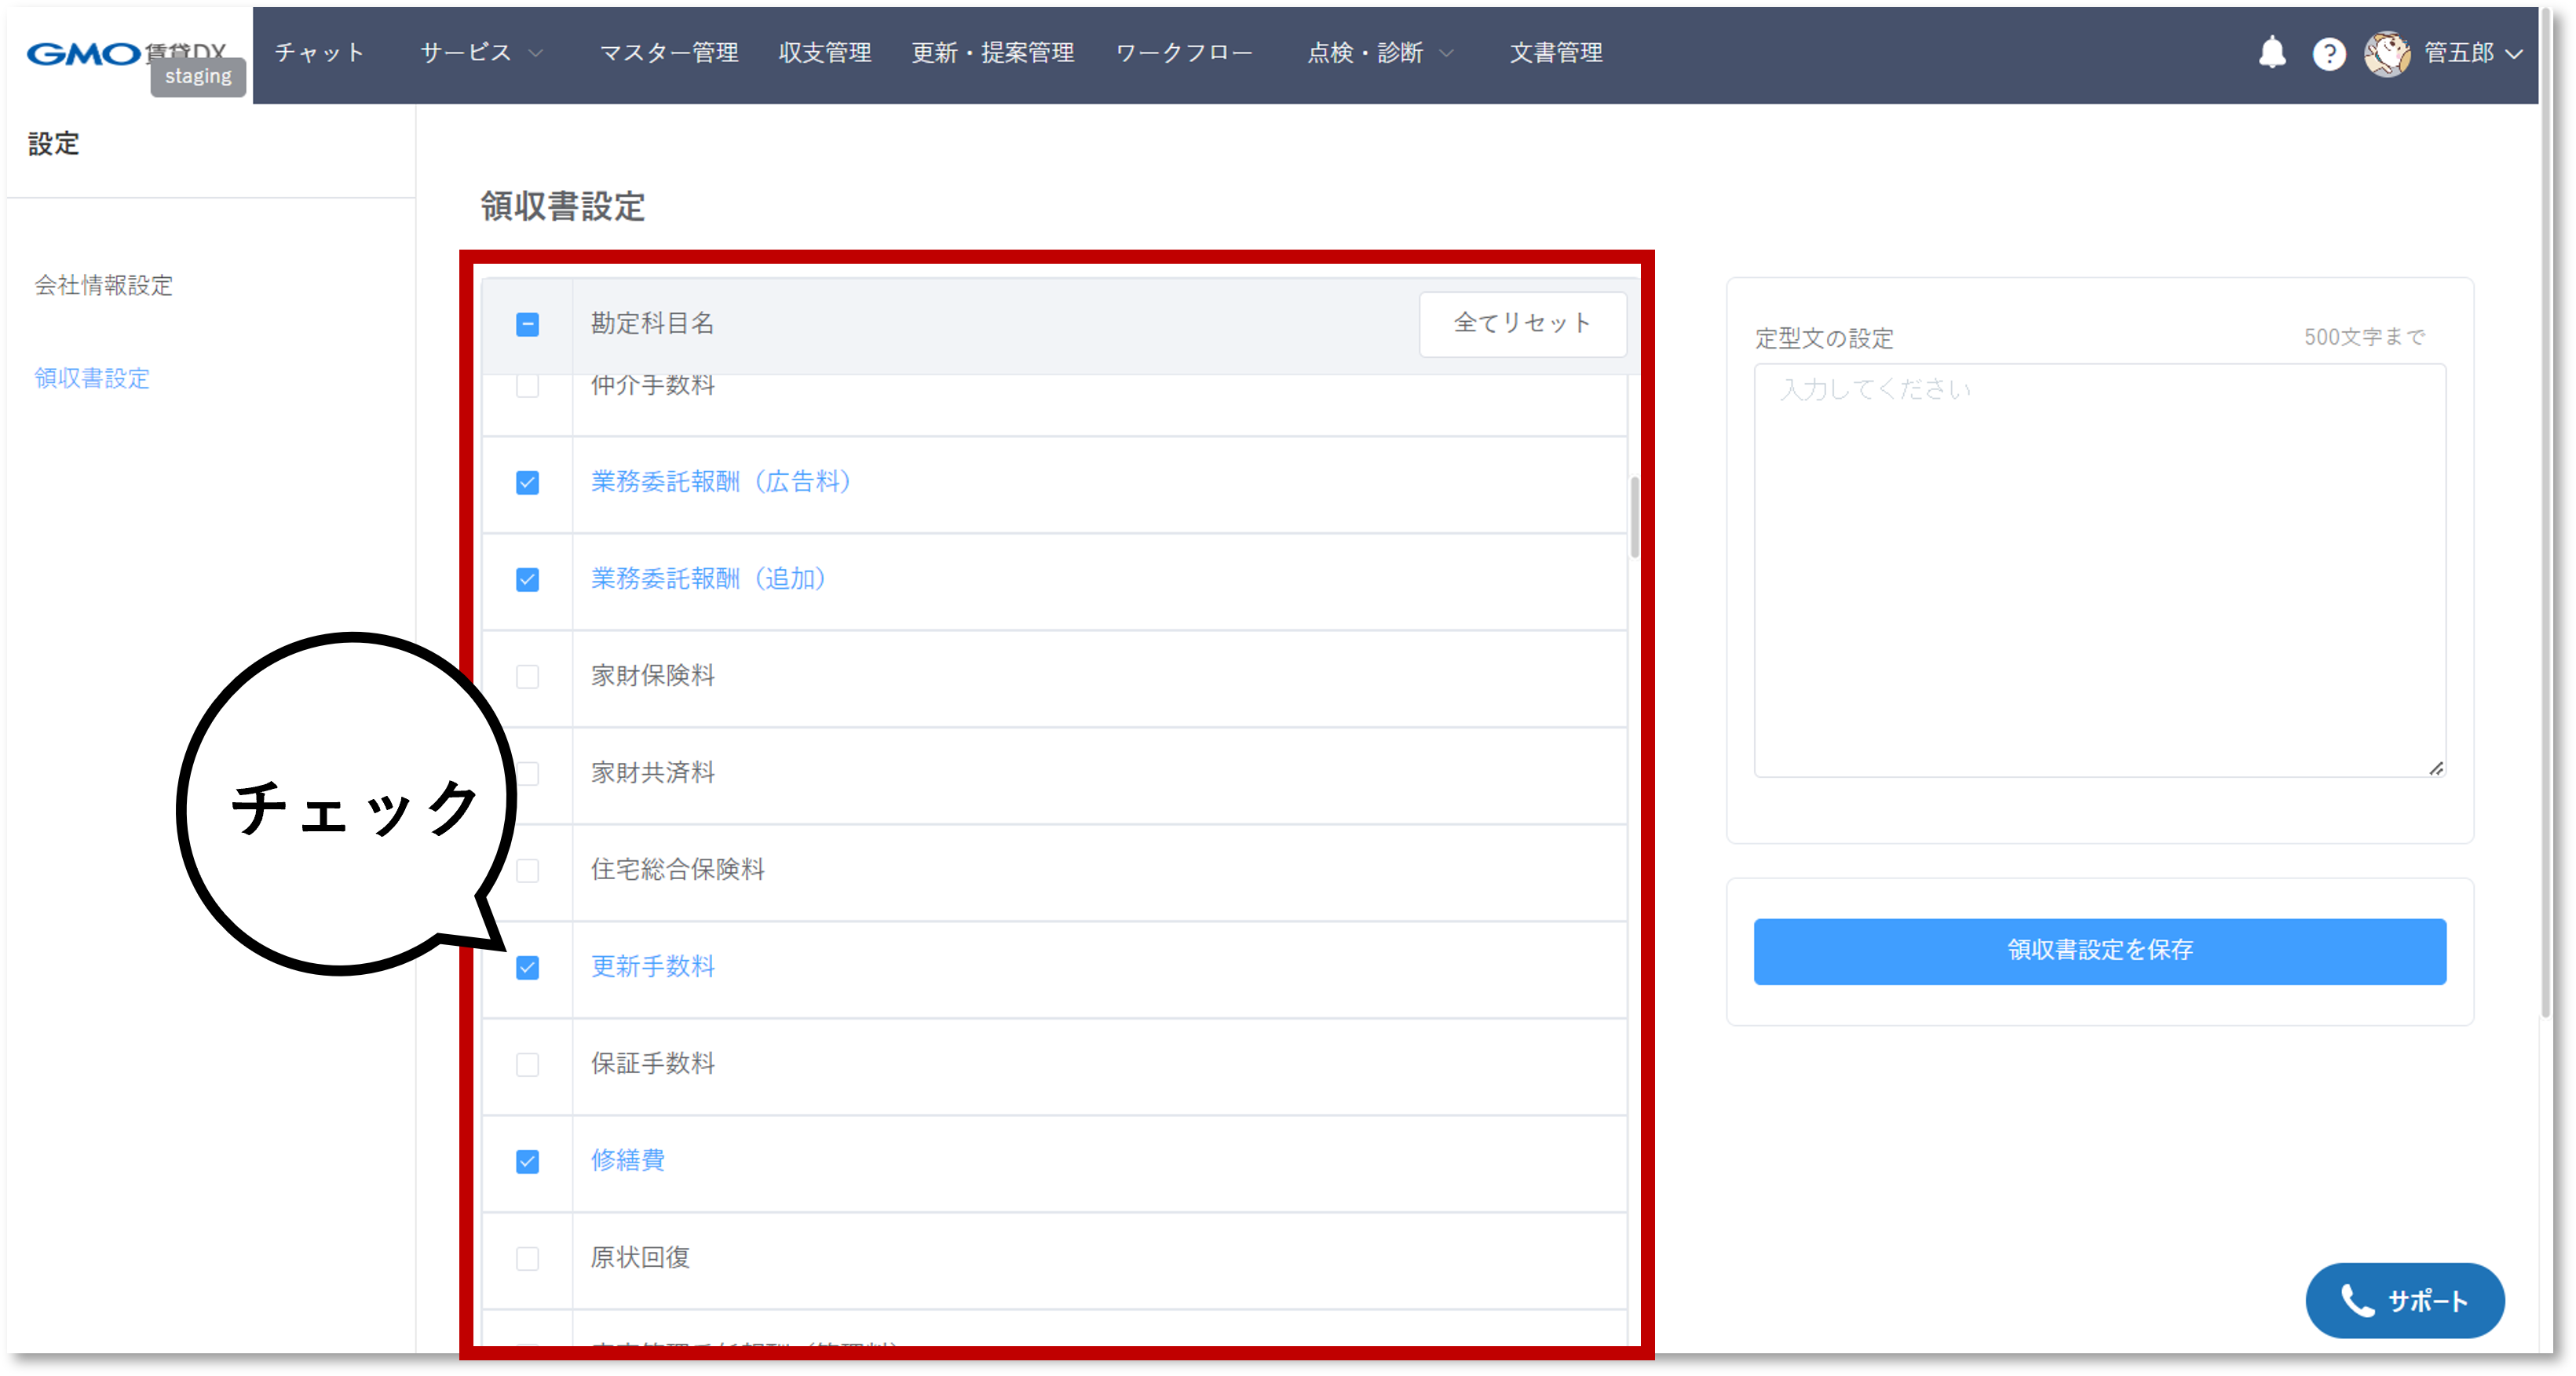This screenshot has width=2576, height=1376.
Task: Click into the 定型文の設定 text area
Action: click(x=2099, y=570)
